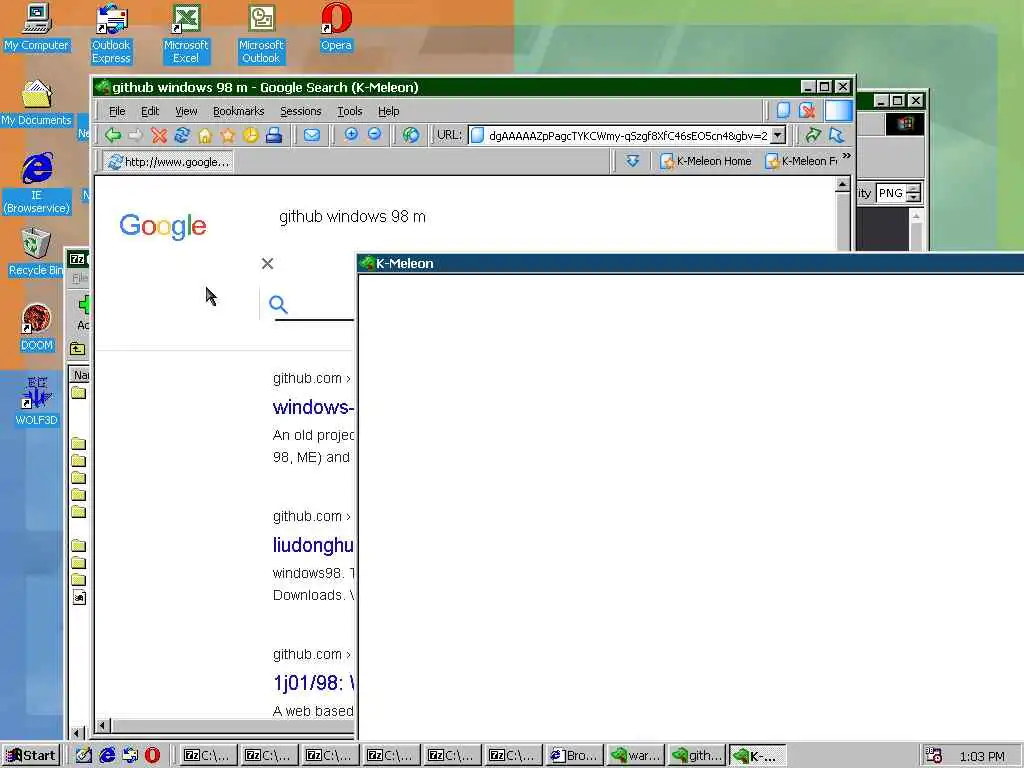Screen dimensions: 1024x768
Task: Open the View menu
Action: pyautogui.click(x=186, y=111)
